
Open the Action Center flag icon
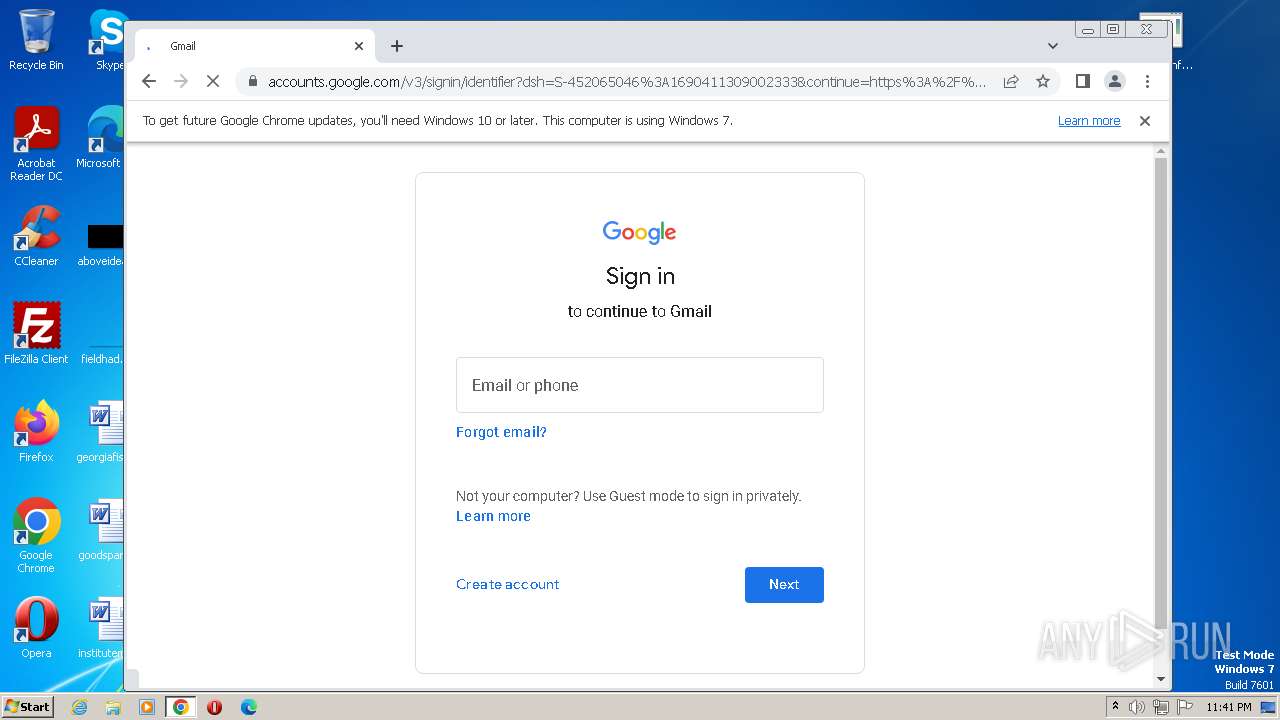coord(1185,707)
